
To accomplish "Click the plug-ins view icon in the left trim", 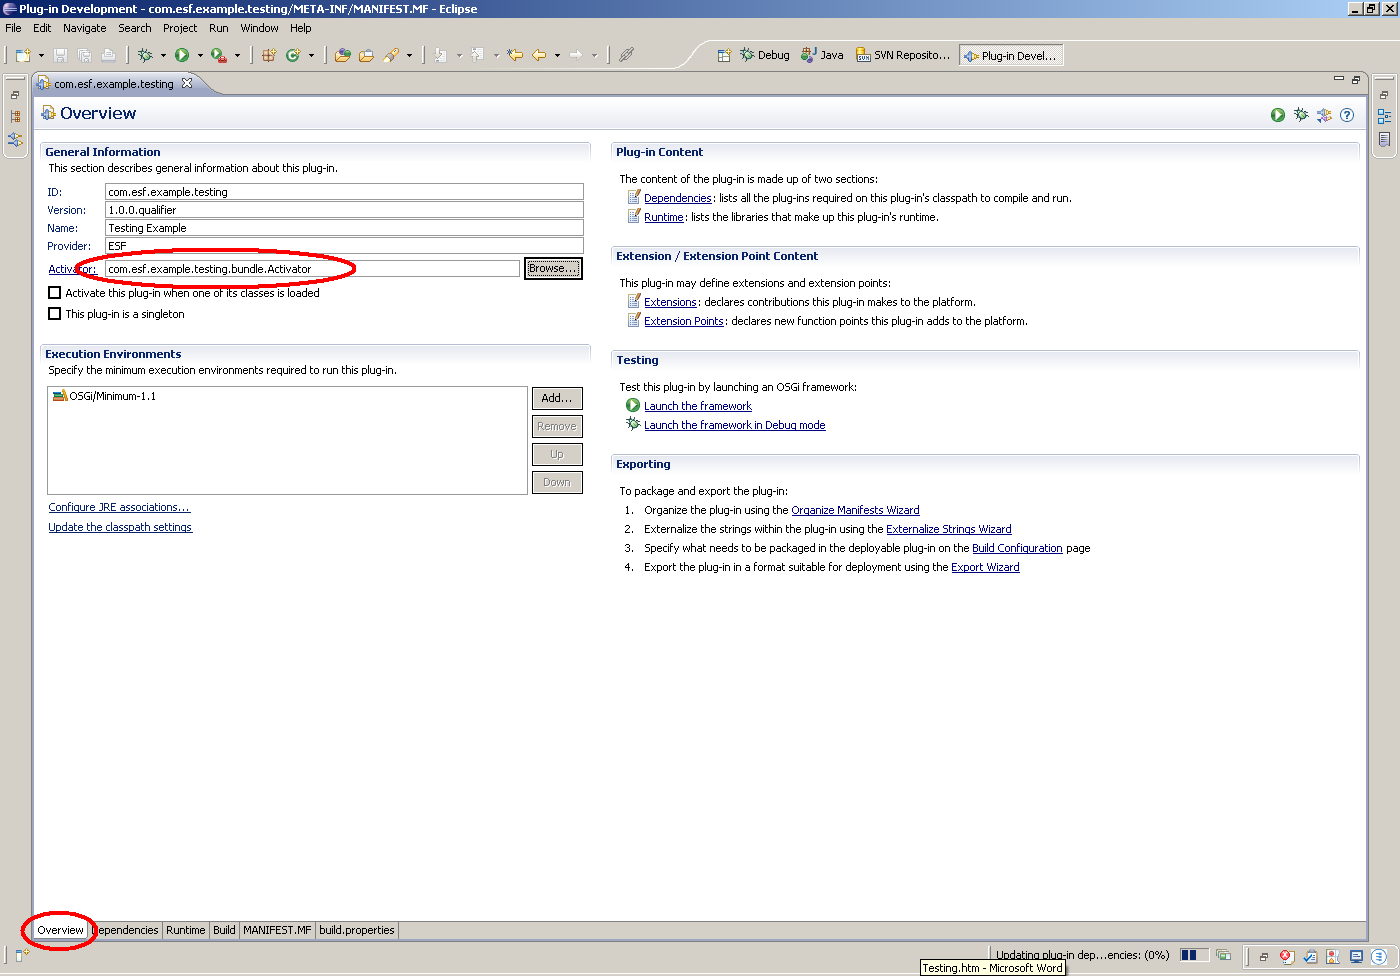I will pyautogui.click(x=15, y=140).
